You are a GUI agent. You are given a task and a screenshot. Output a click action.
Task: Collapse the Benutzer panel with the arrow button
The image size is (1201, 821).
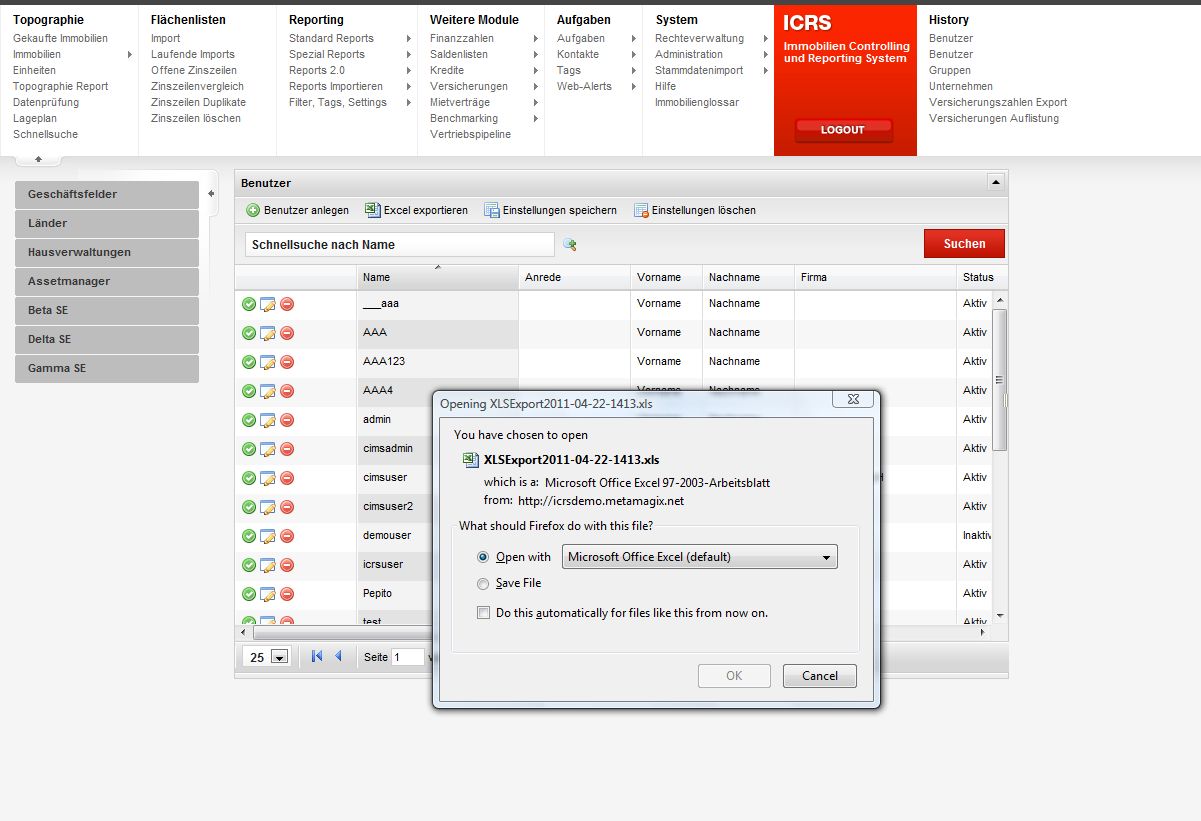tap(995, 183)
